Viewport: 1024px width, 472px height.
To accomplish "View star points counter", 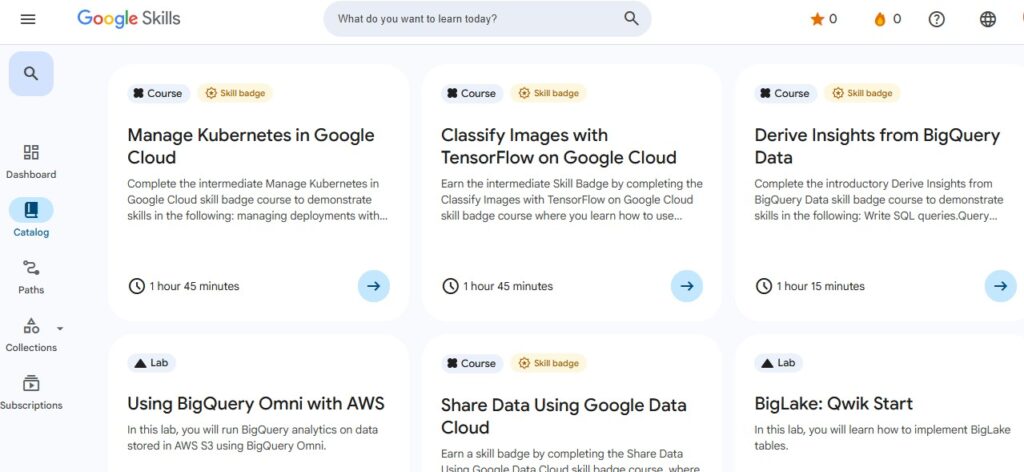I will pos(823,19).
